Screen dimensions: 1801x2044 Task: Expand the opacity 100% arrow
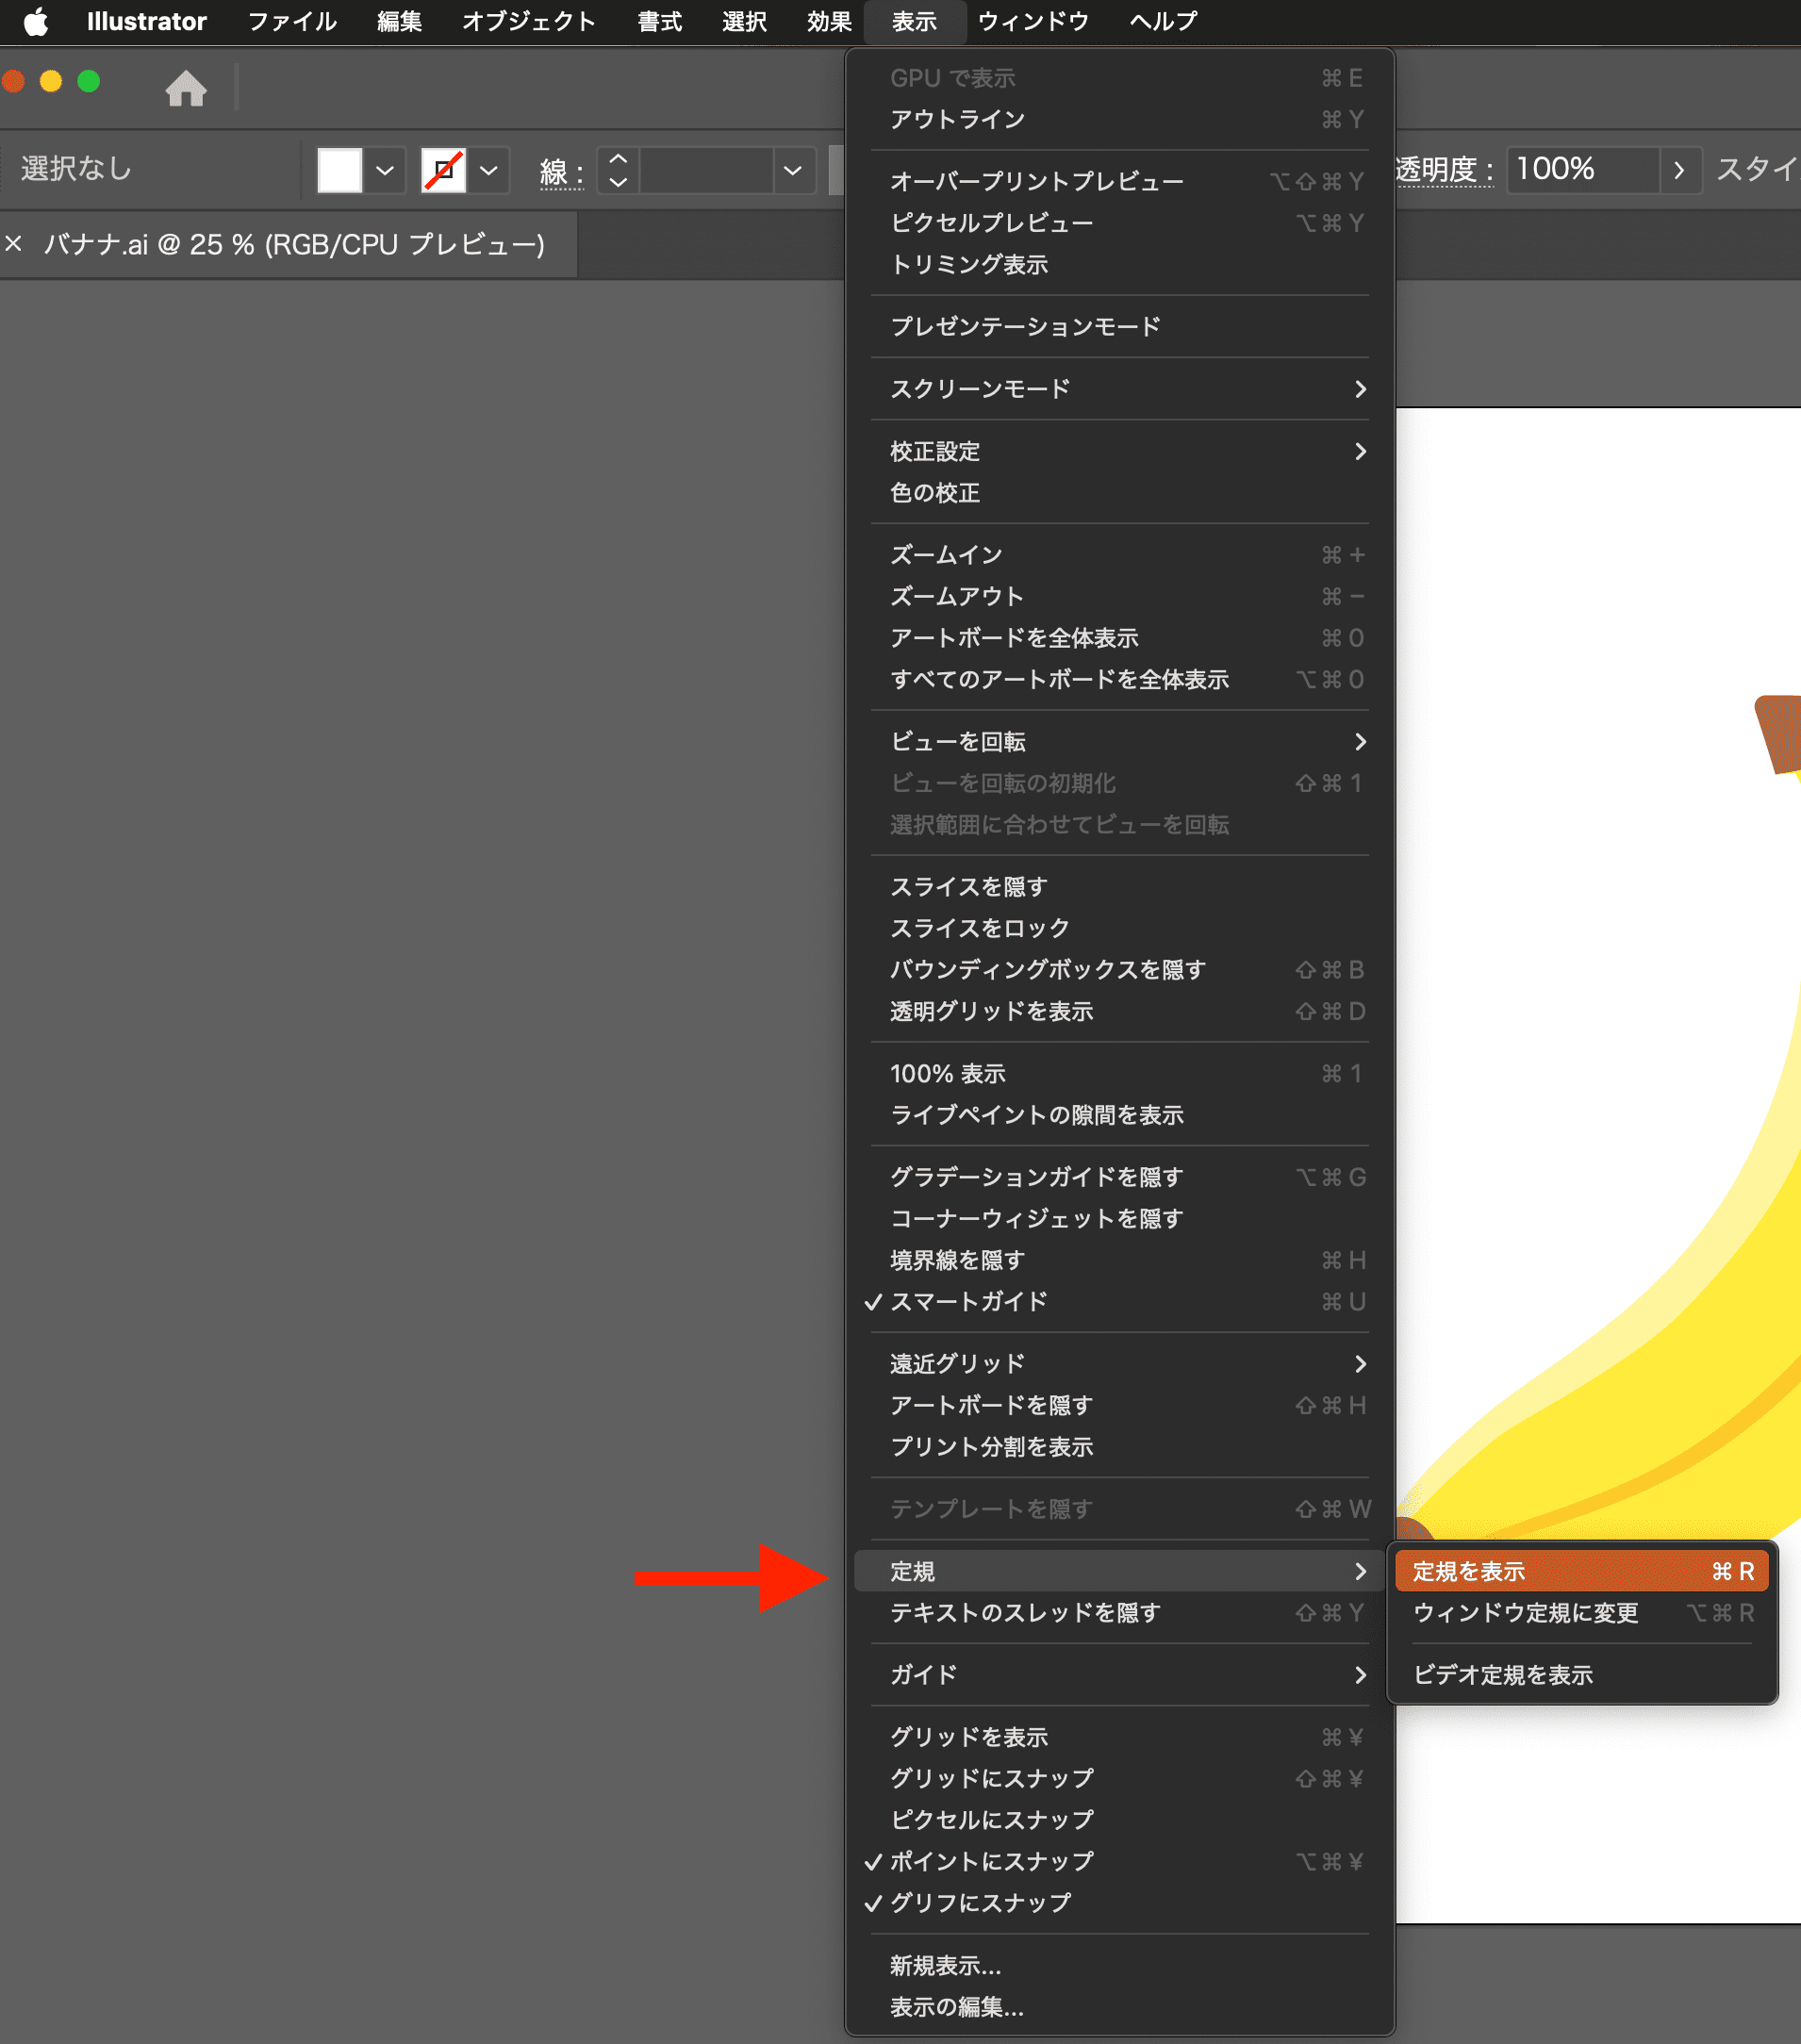click(x=1679, y=170)
